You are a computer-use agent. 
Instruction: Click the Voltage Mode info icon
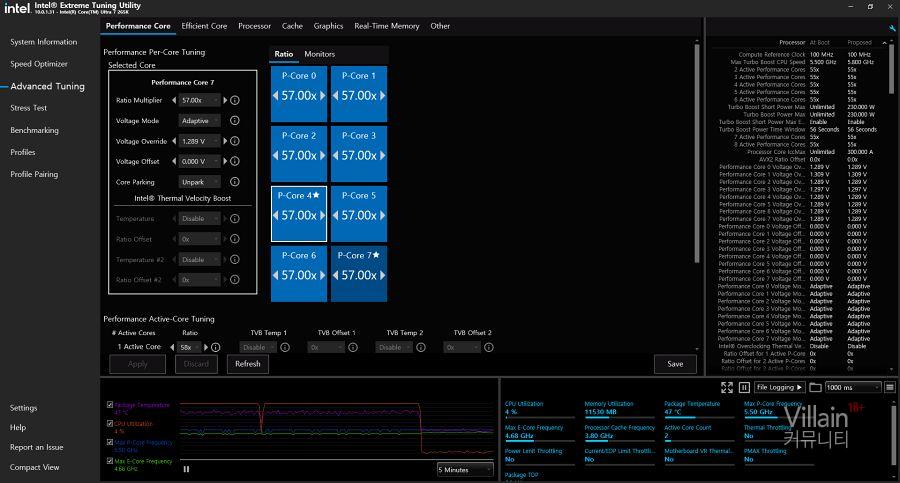coord(235,121)
